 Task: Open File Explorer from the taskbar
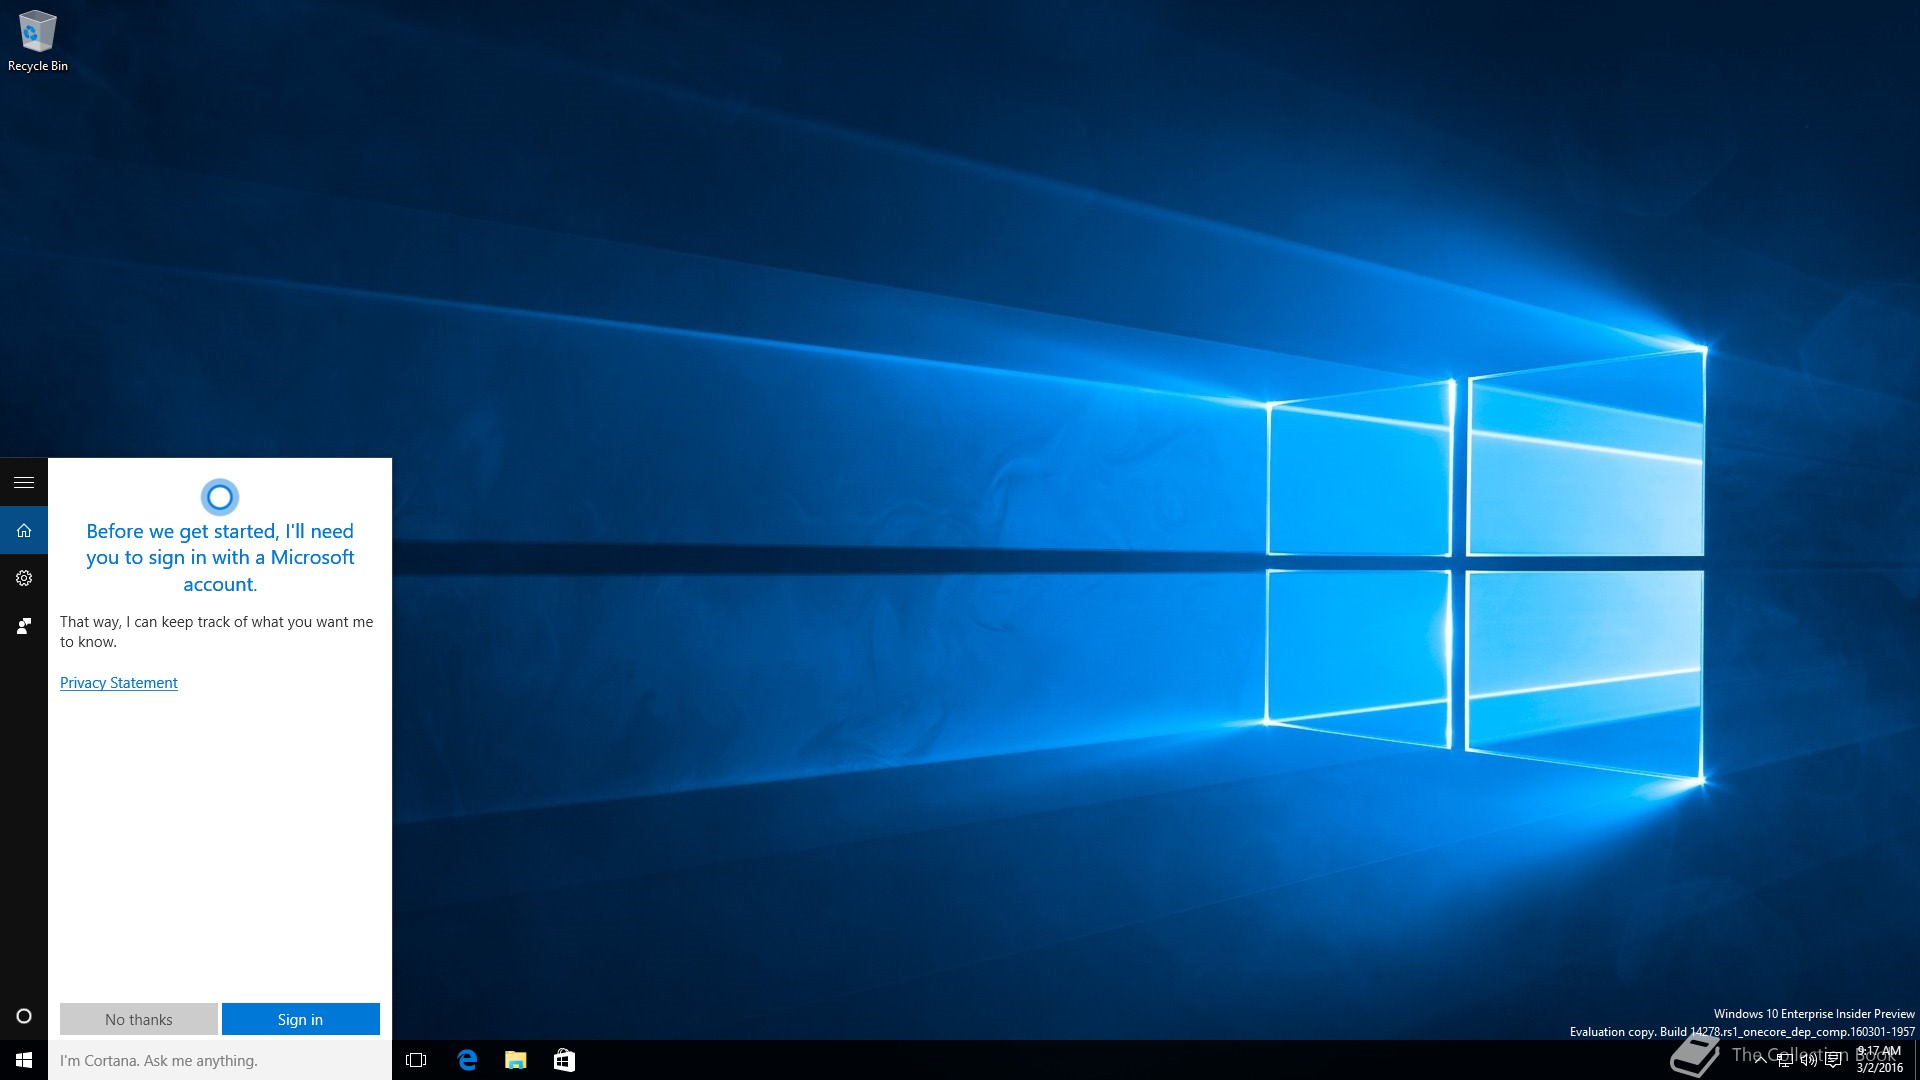point(515,1060)
